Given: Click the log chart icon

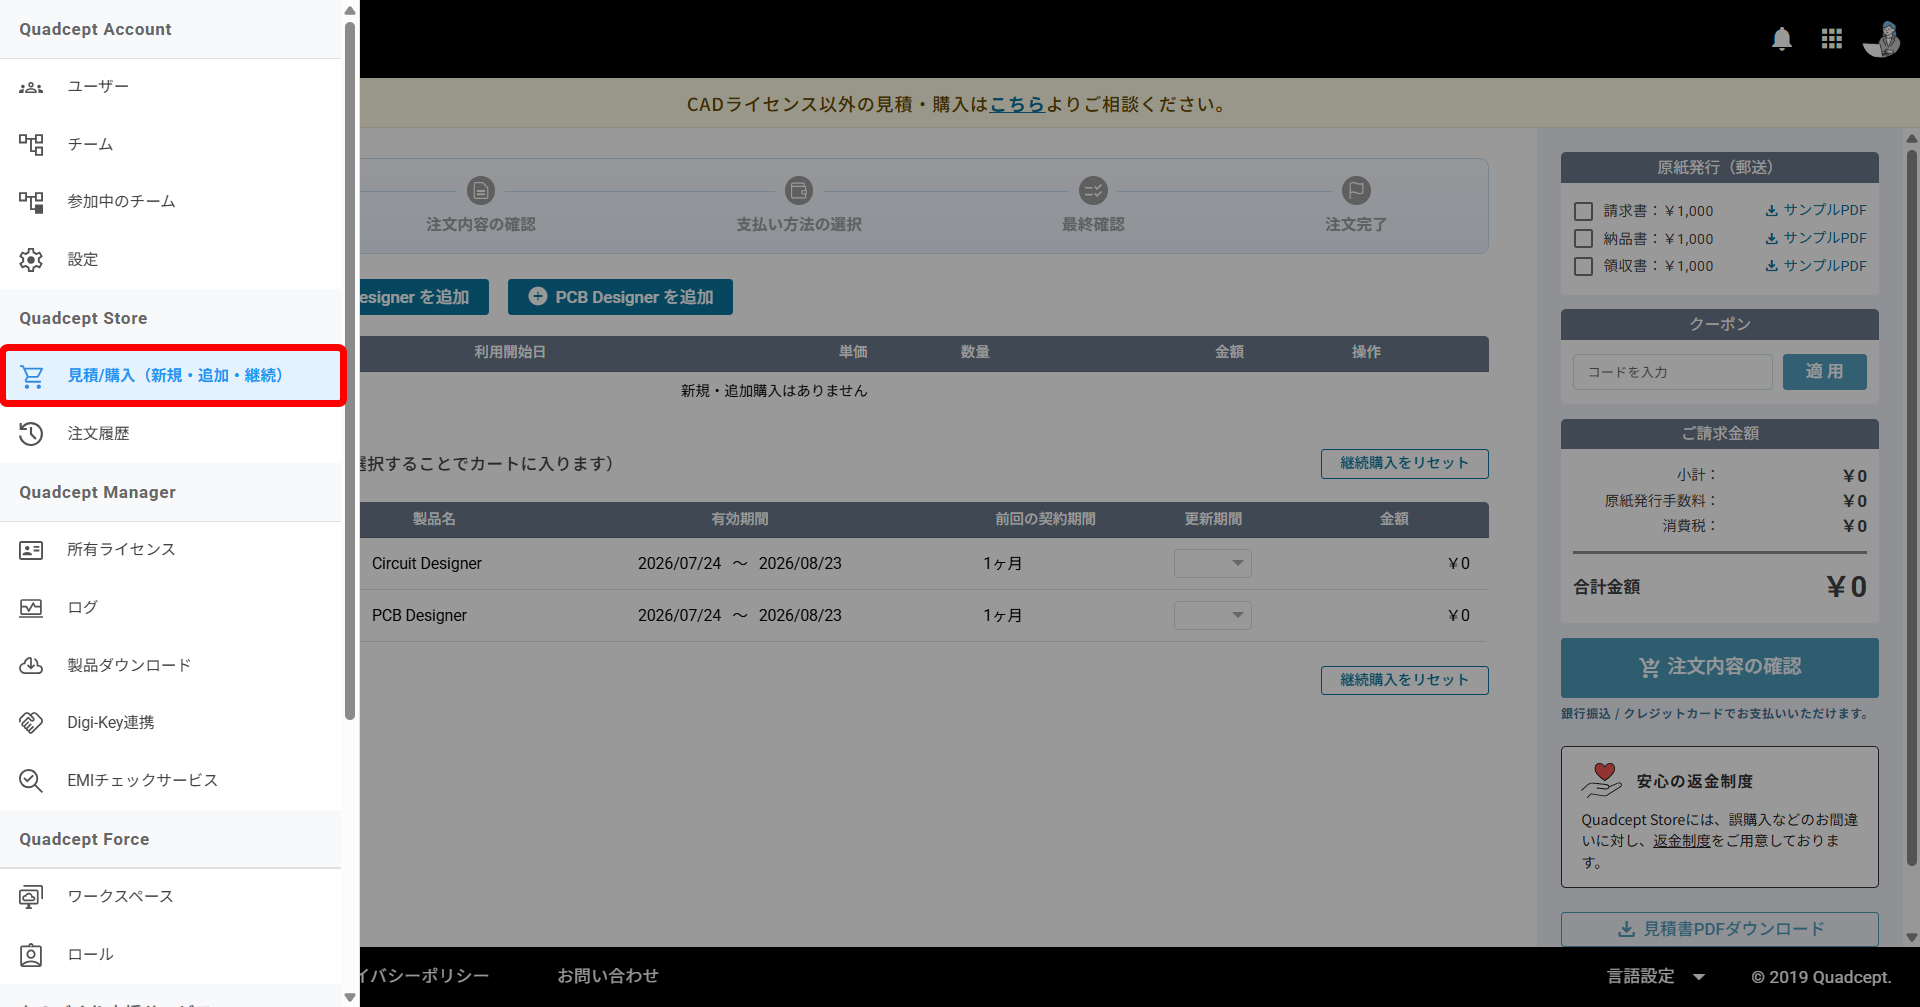Looking at the screenshot, I should (x=31, y=608).
